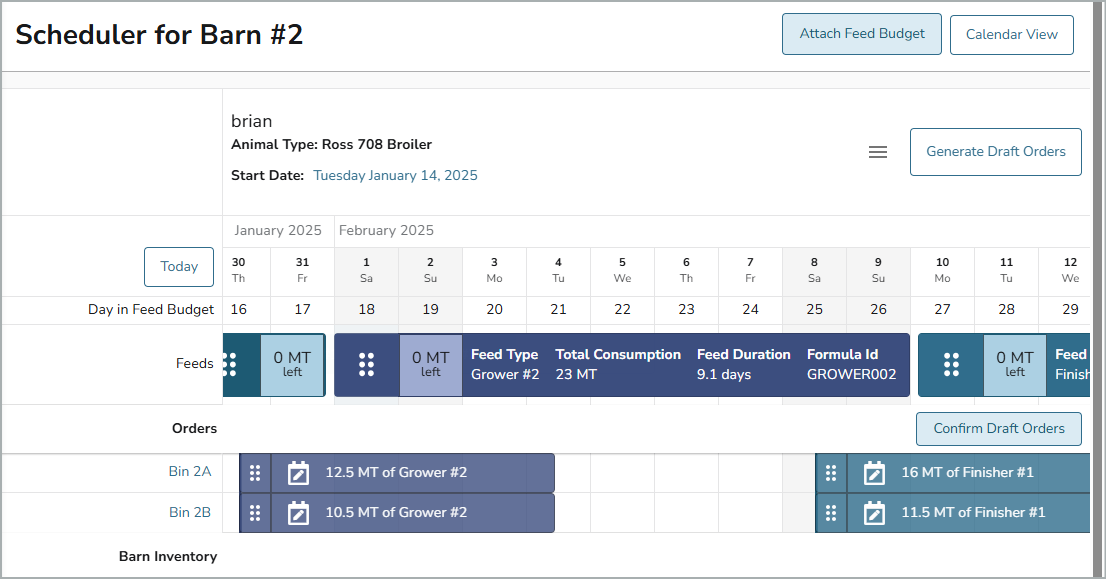Open calendar edit icon on 12.5 MT order
This screenshot has height=579, width=1106.
tap(298, 473)
